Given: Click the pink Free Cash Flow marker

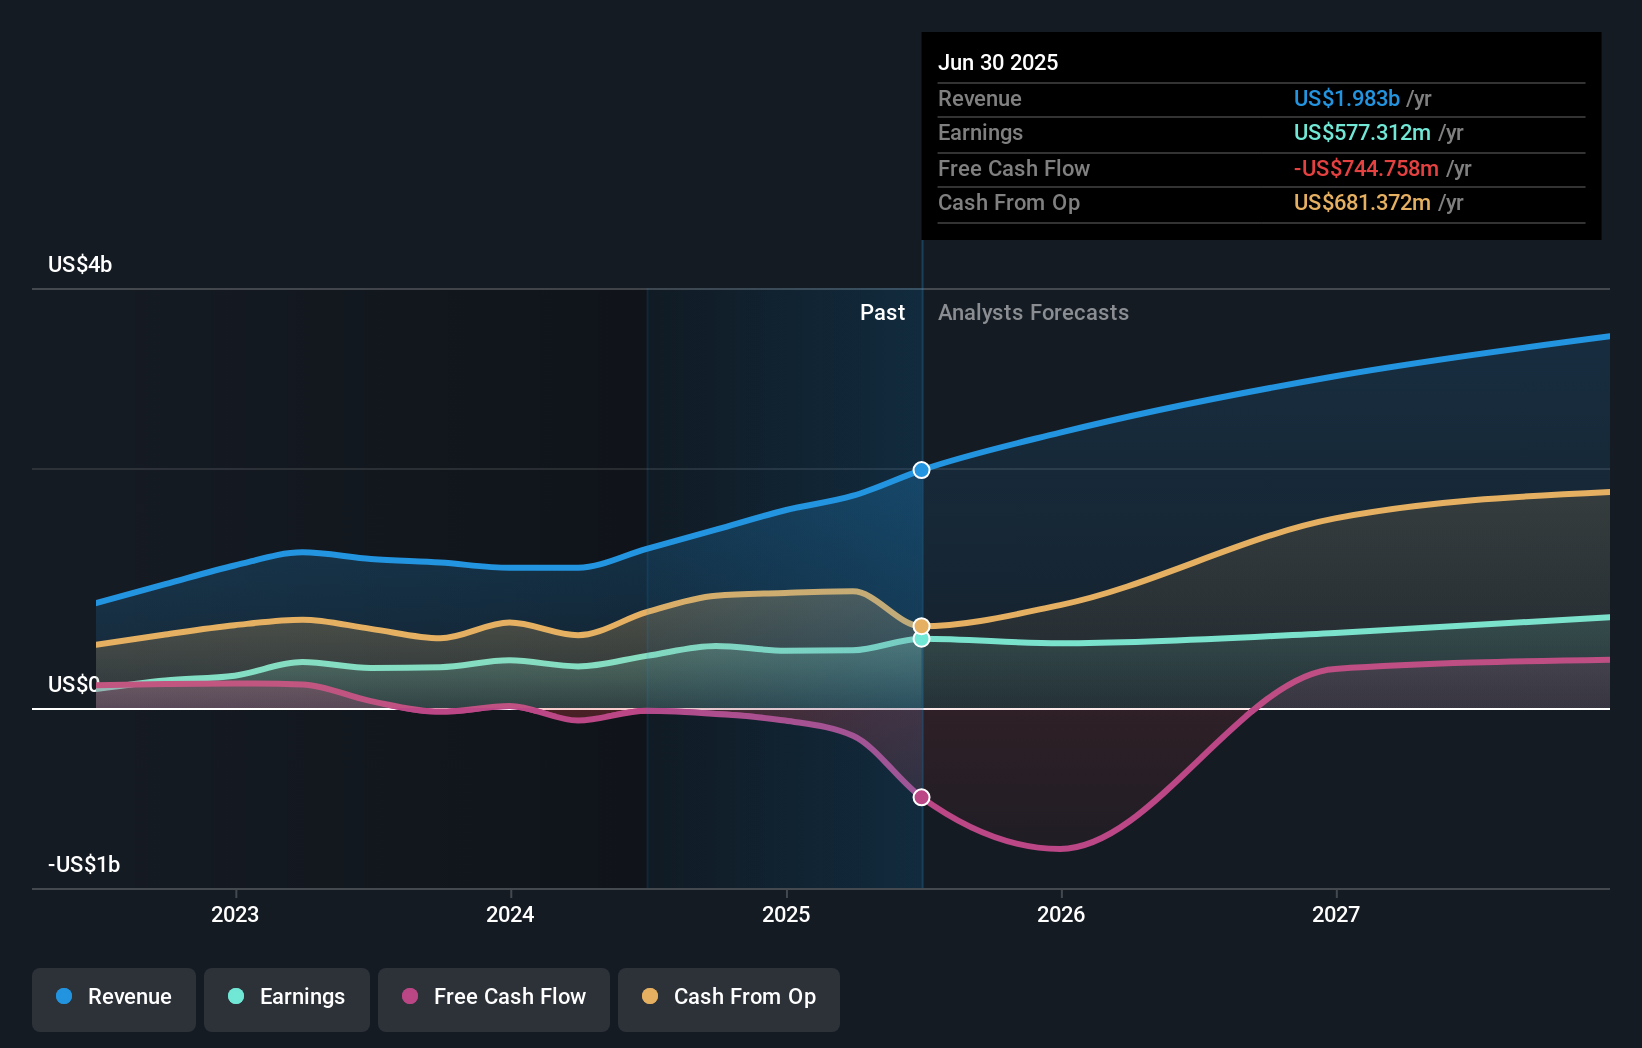Looking at the screenshot, I should tap(920, 796).
